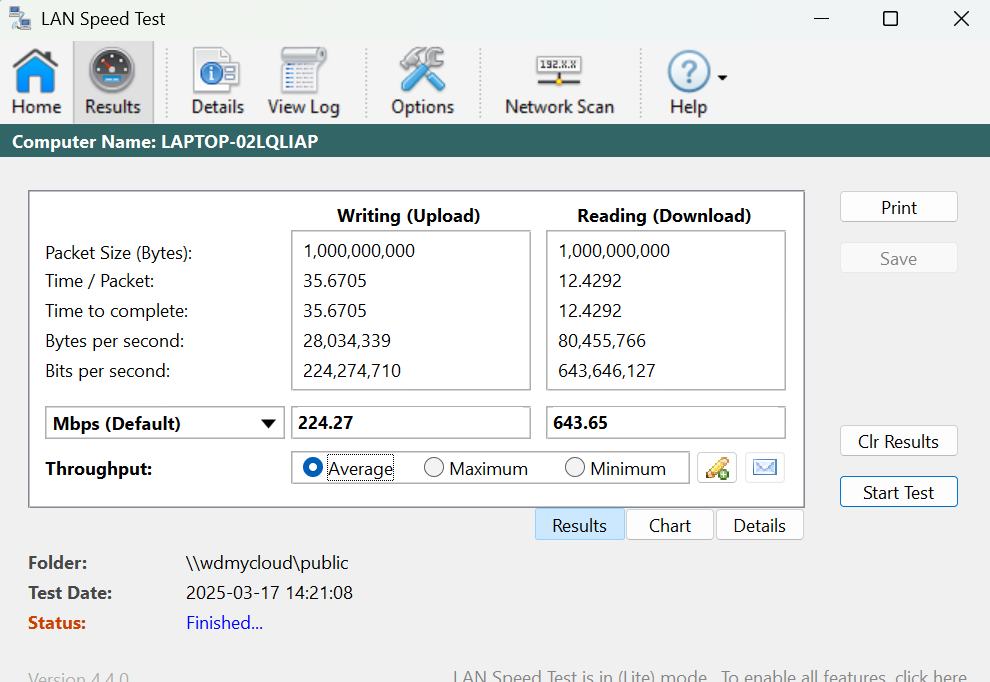
Task: Select the Results tab below the table
Action: point(579,525)
